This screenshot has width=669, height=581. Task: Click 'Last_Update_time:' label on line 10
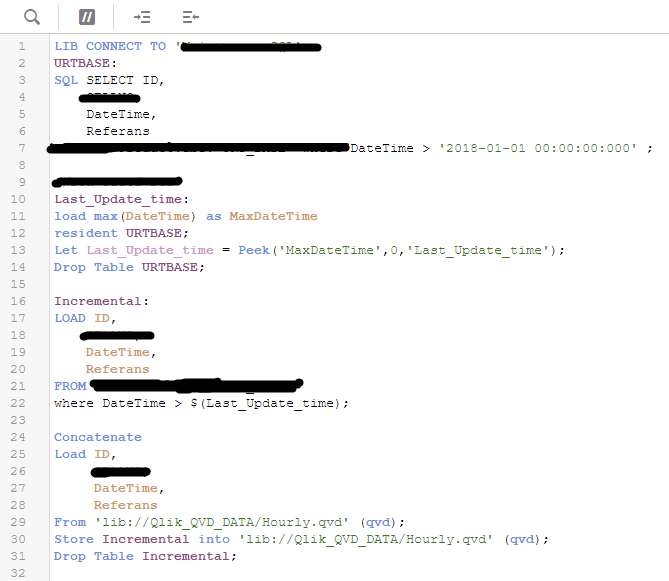[x=121, y=199]
